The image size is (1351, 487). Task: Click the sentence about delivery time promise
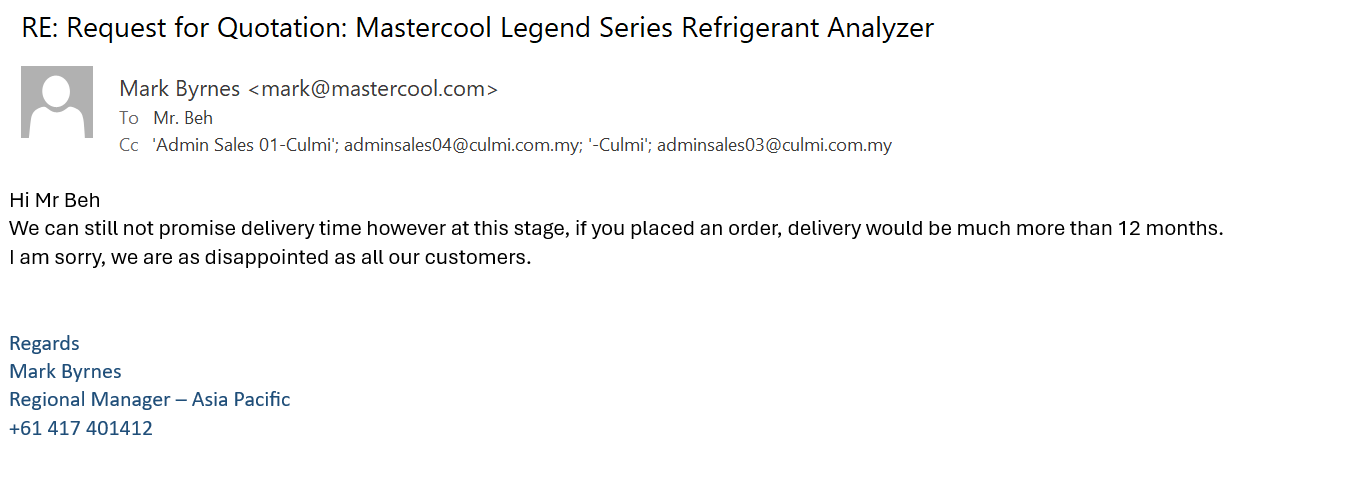(616, 228)
